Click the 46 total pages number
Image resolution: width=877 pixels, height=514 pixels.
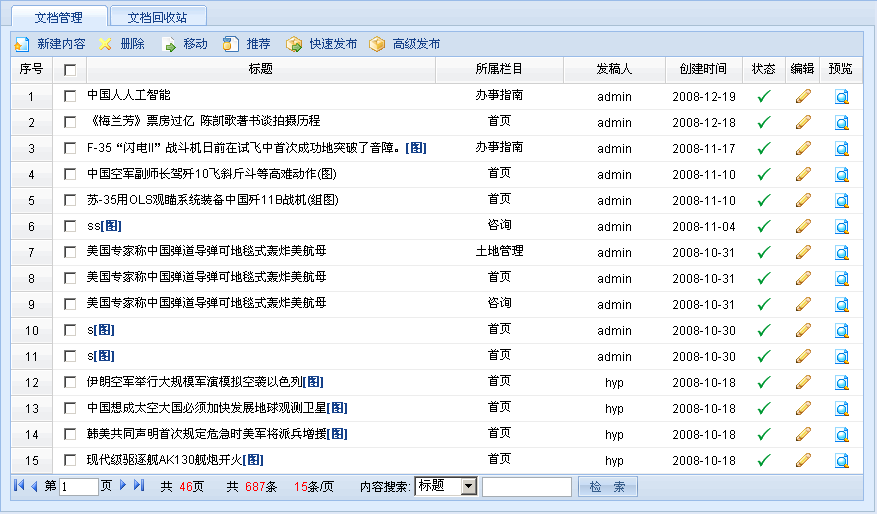click(186, 487)
